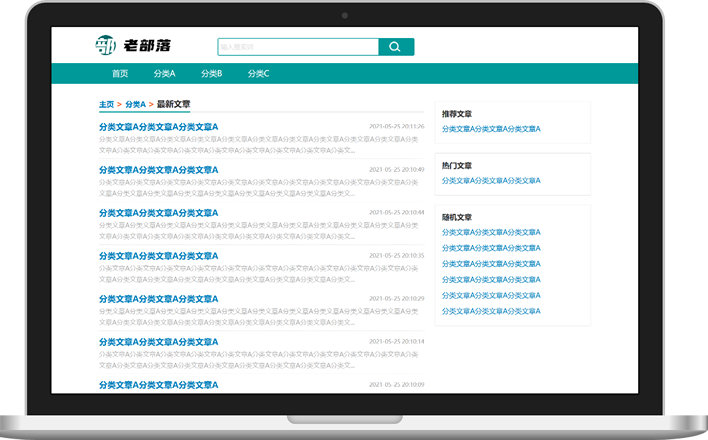This screenshot has width=708, height=440.
Task: Open the article title dated 20:10:49
Action: coord(158,170)
